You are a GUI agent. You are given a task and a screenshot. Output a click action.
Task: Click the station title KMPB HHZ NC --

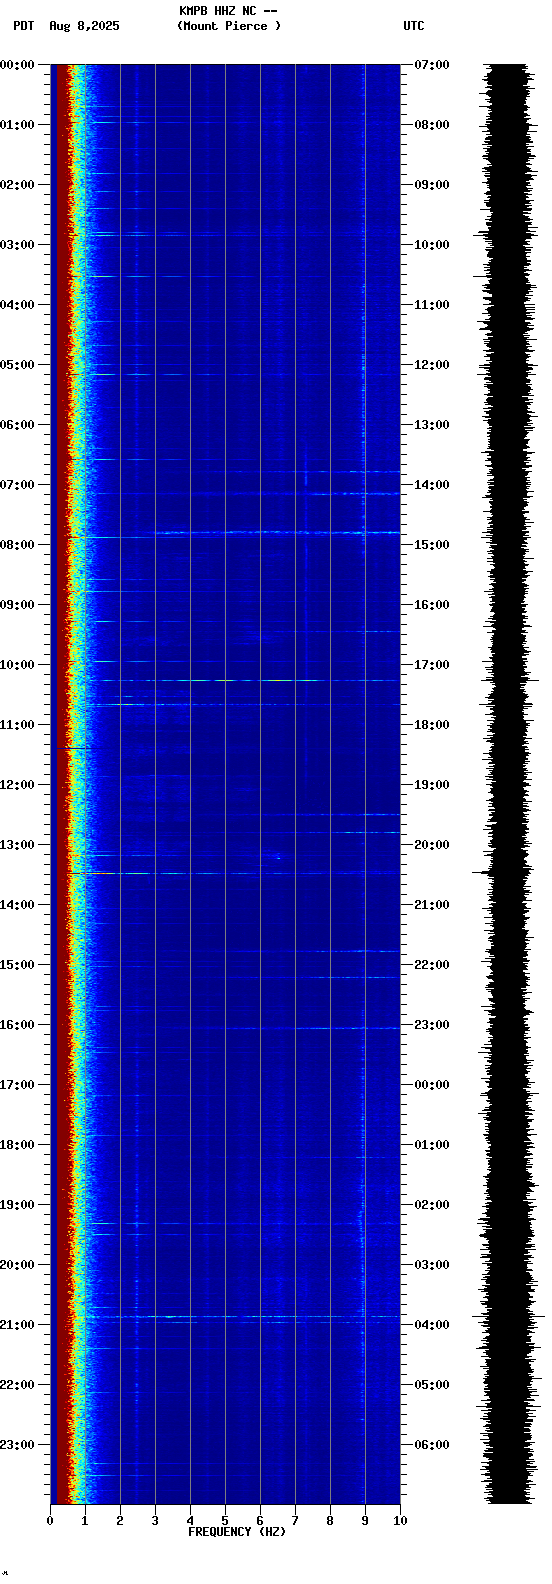(x=228, y=11)
